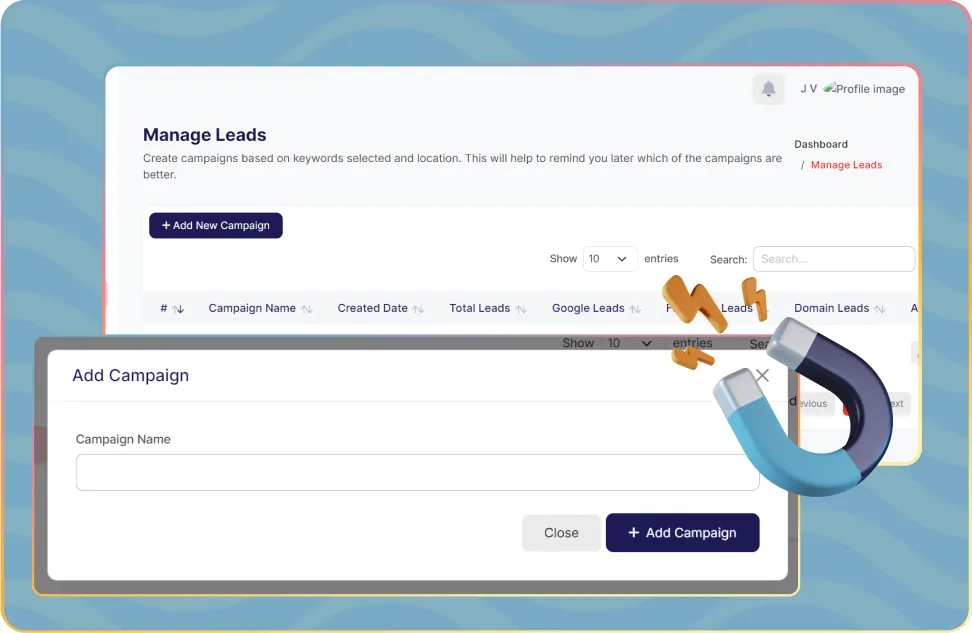Click the Manage Leads page heading
Image resolution: width=972 pixels, height=633 pixels.
(x=205, y=135)
